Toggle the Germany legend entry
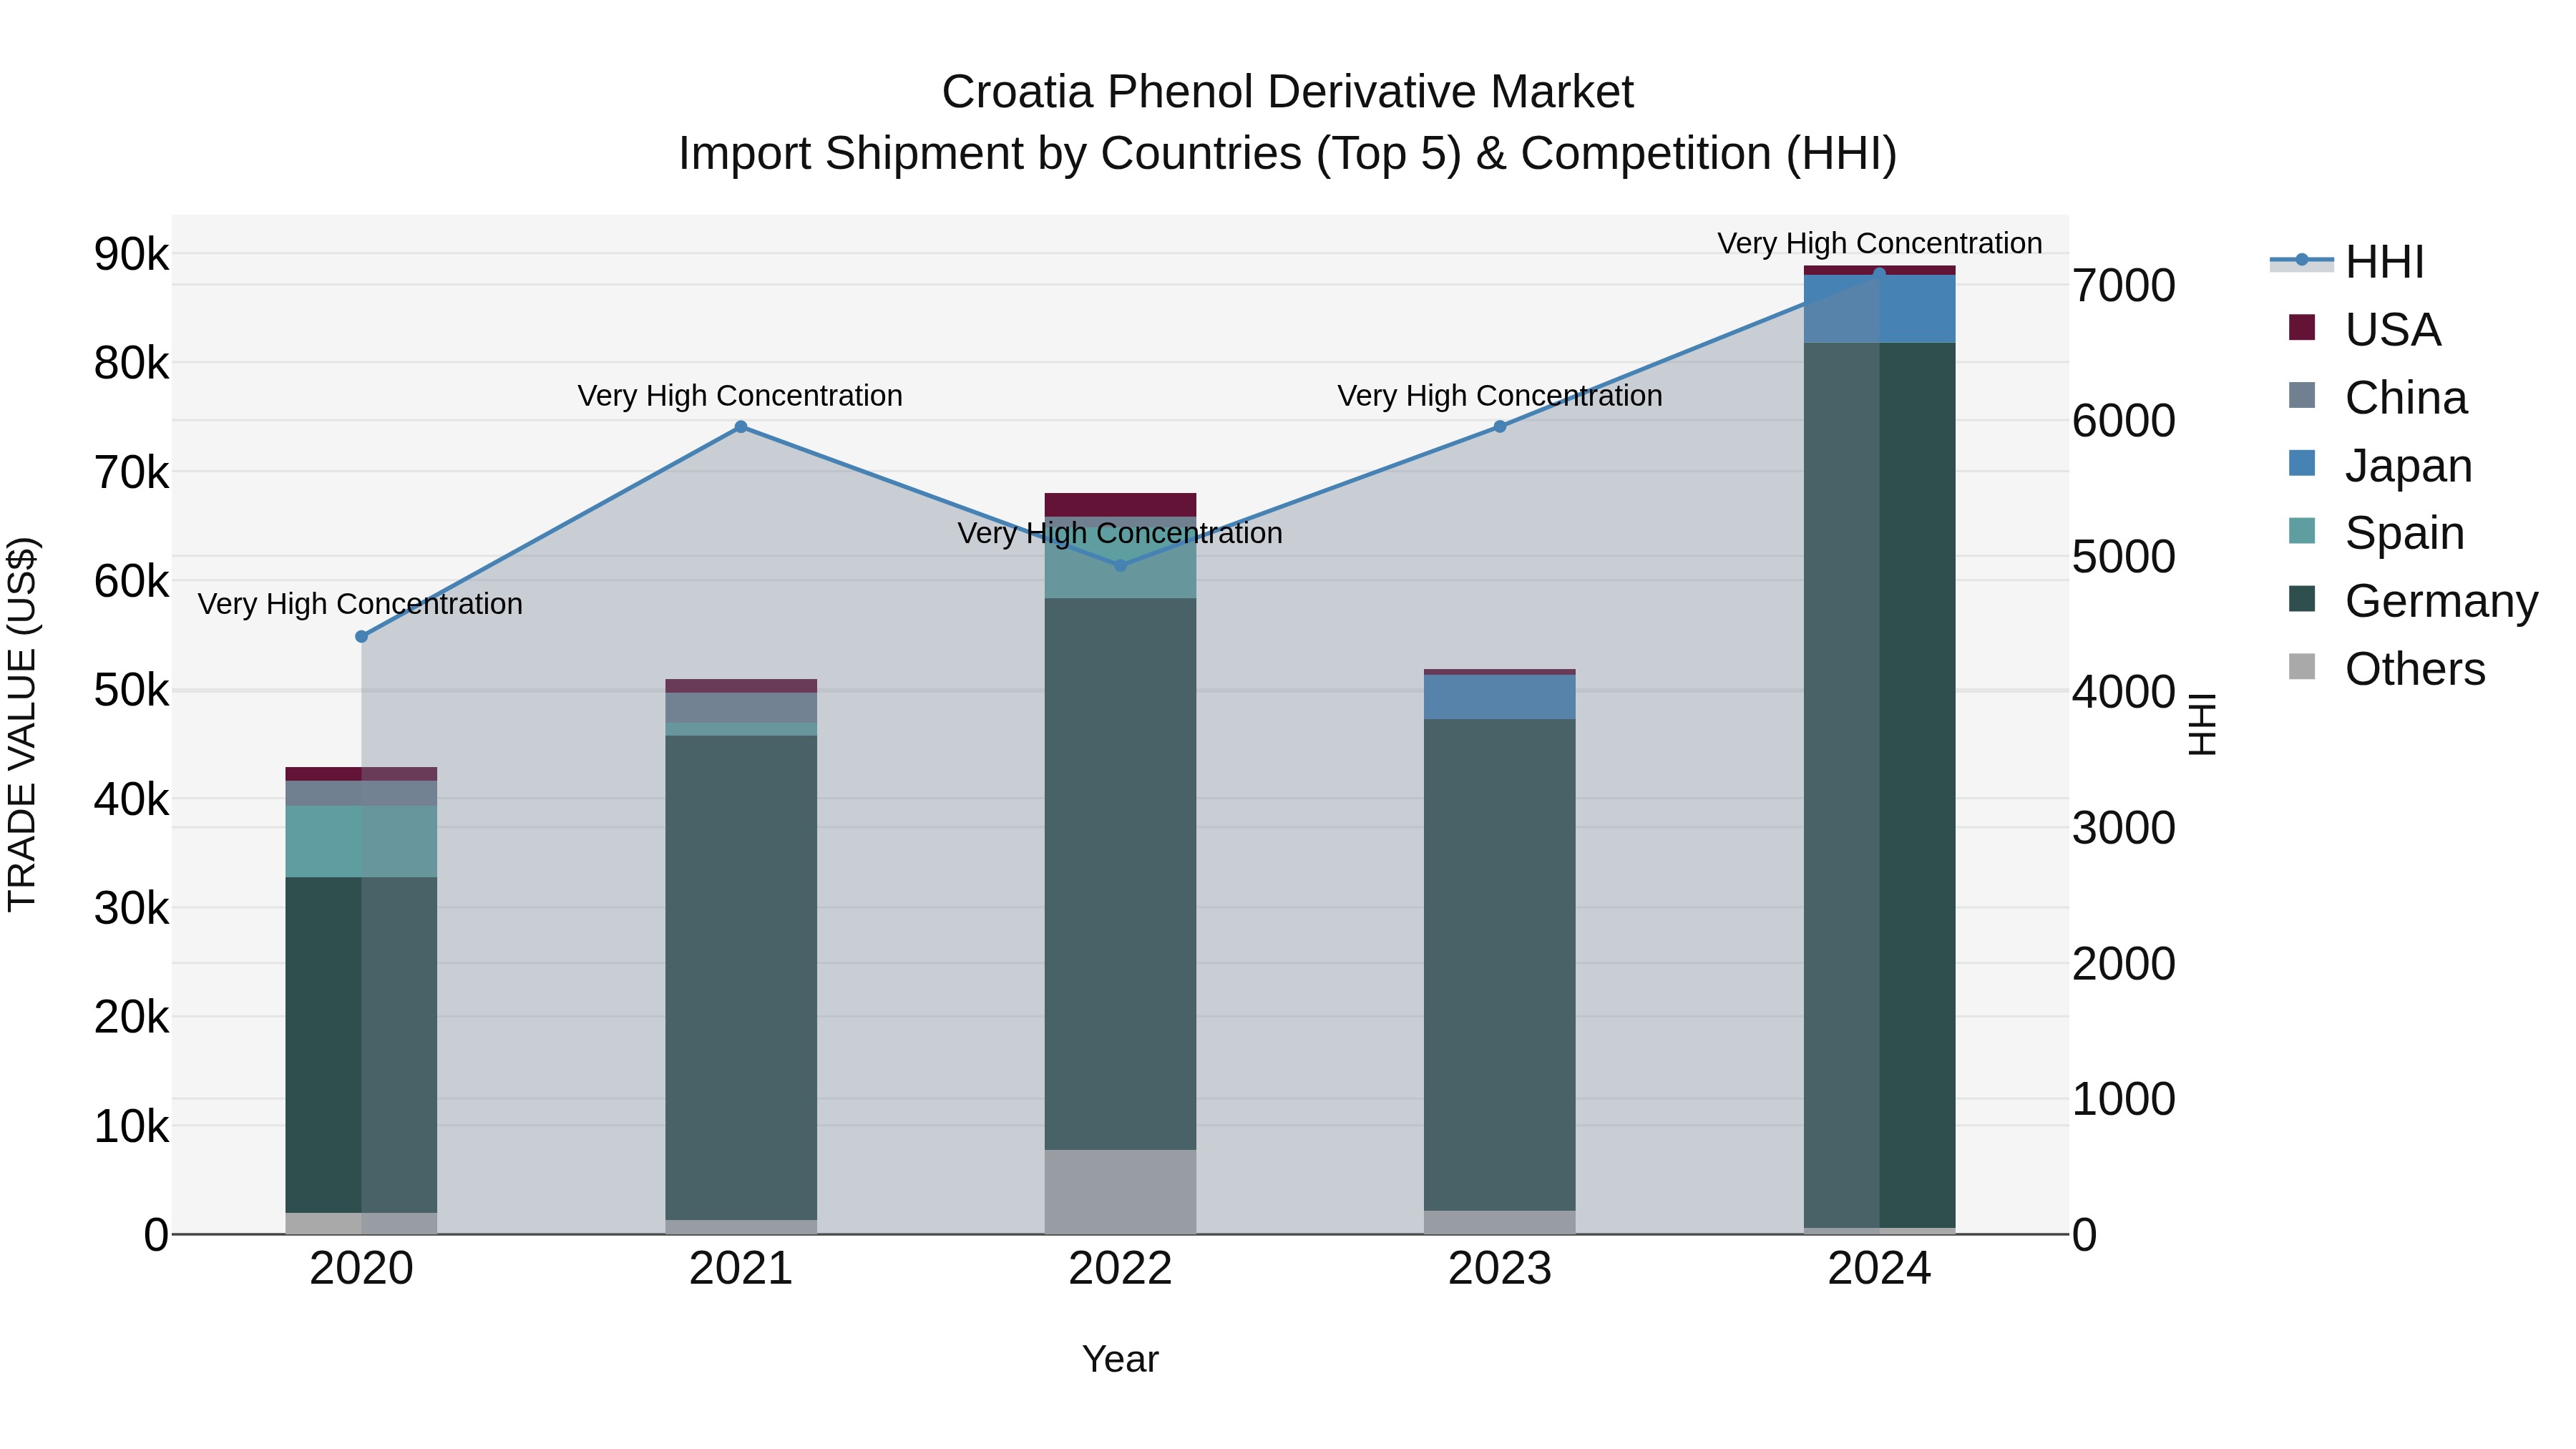Screen dimensions: 2576x1449 point(2413,600)
